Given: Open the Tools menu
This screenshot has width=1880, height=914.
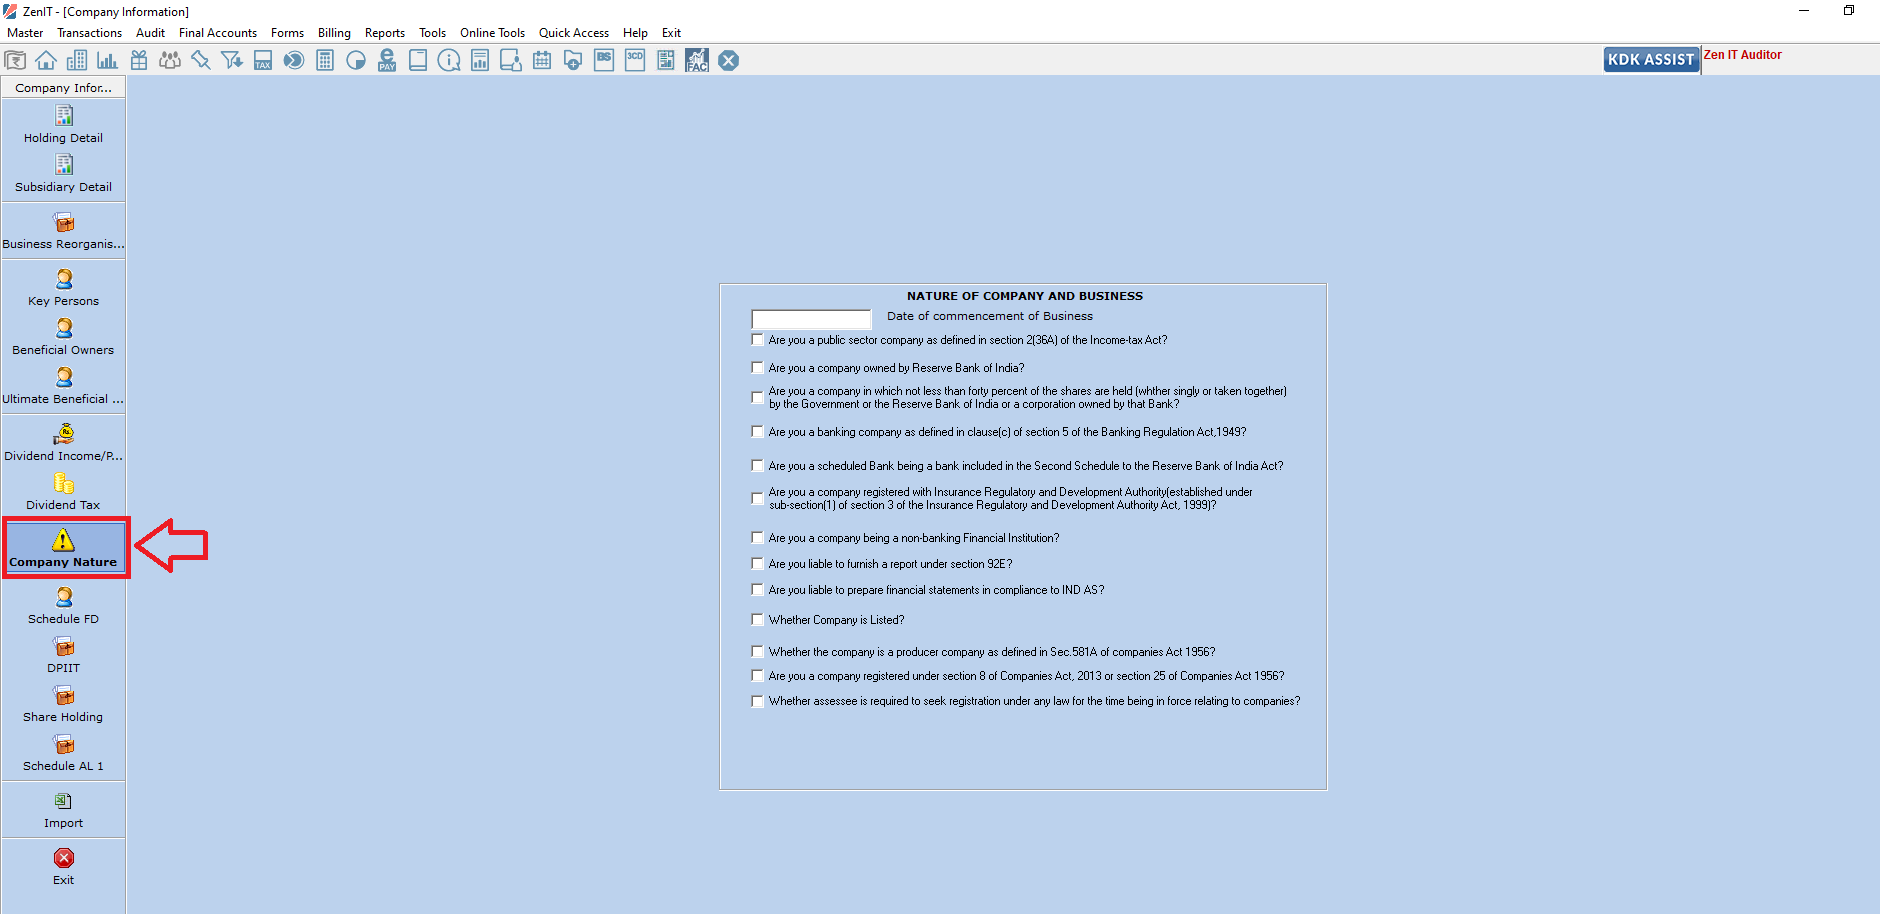Looking at the screenshot, I should point(432,33).
